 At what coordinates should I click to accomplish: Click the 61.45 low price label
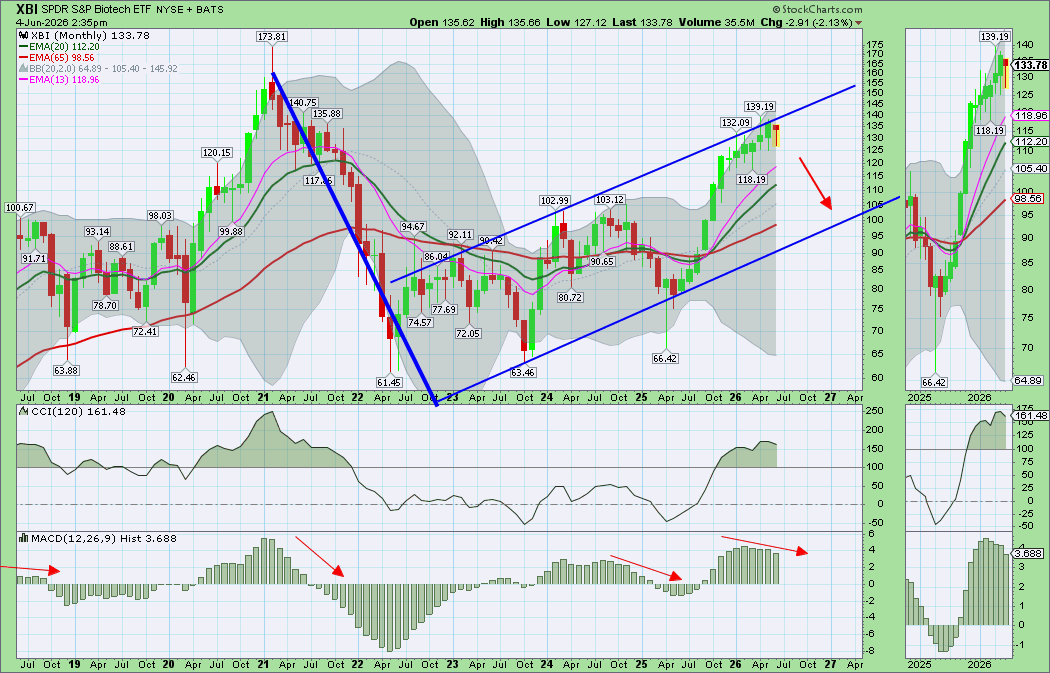pos(388,382)
